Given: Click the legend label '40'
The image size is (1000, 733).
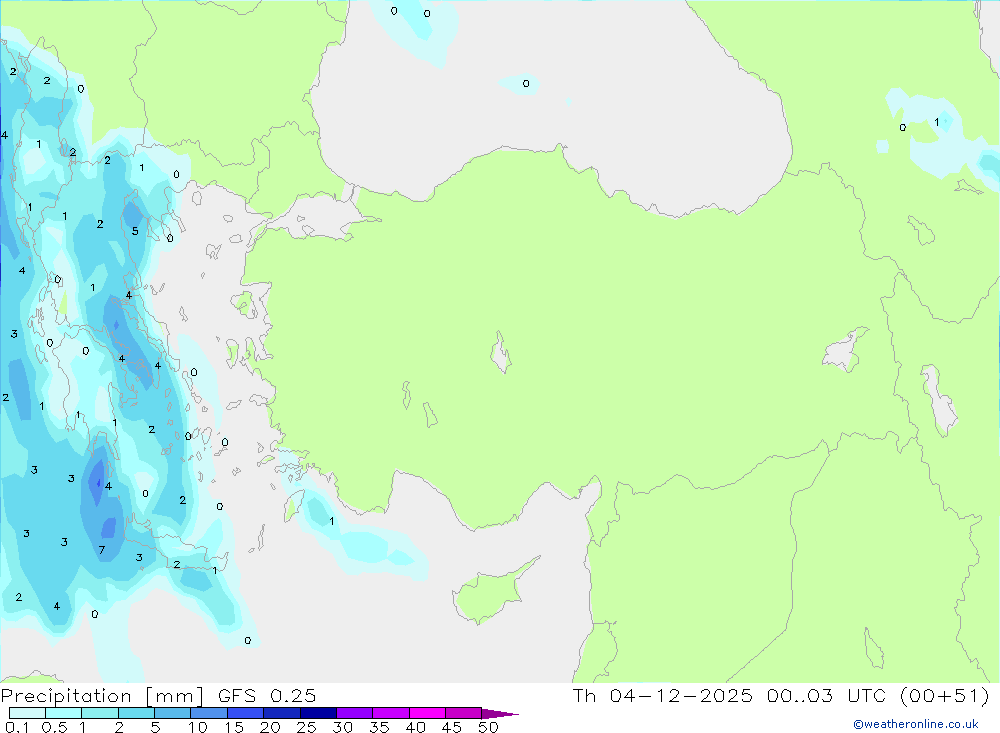Looking at the screenshot, I should pyautogui.click(x=415, y=727).
